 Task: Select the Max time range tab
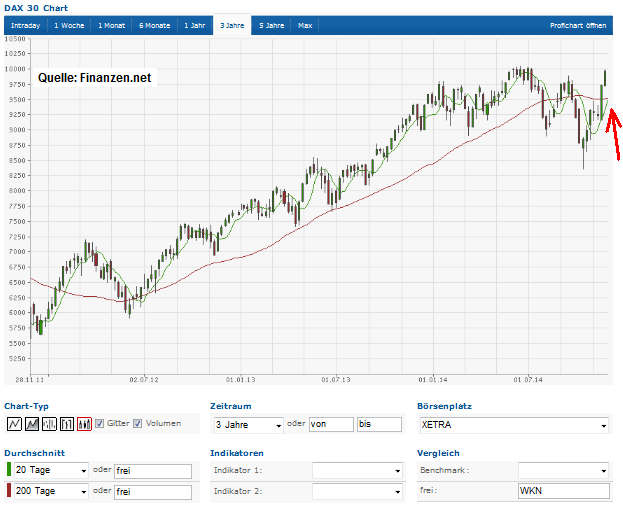coord(305,24)
